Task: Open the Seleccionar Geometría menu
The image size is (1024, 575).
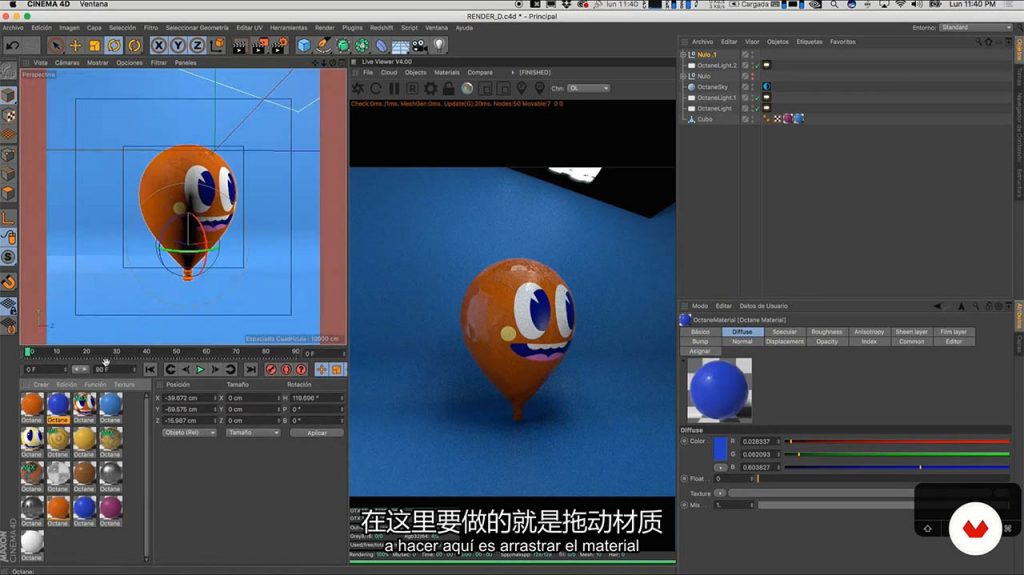Action: (197, 28)
